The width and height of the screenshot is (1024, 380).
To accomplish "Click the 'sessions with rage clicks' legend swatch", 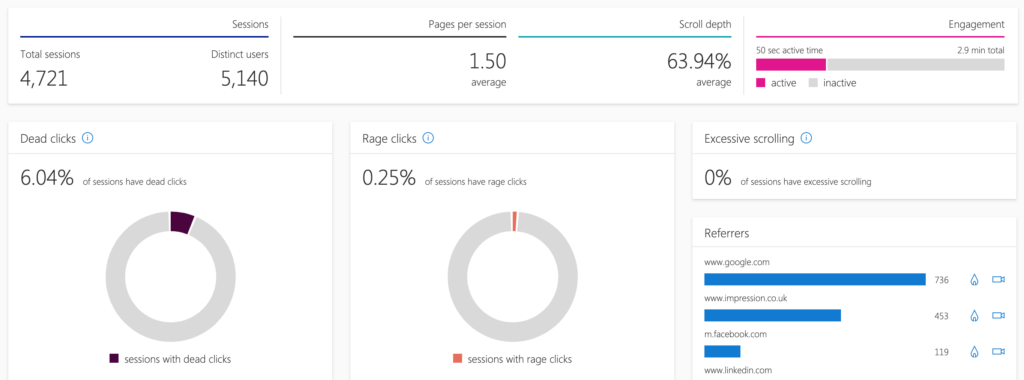I will coord(457,358).
